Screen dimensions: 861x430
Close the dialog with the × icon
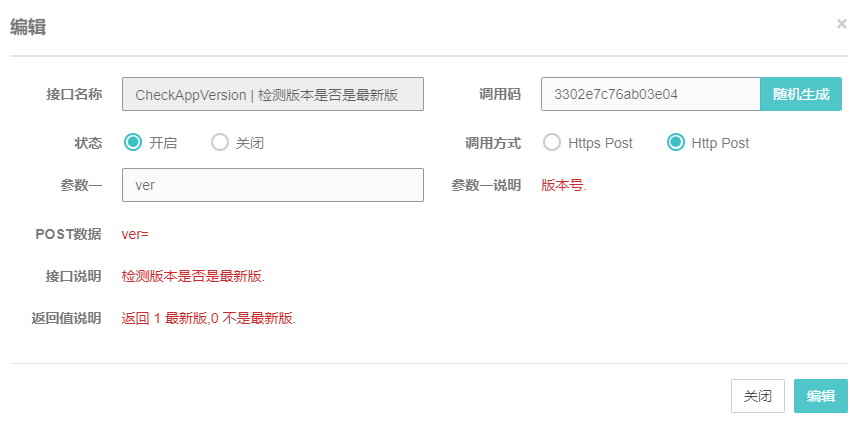[x=841, y=23]
